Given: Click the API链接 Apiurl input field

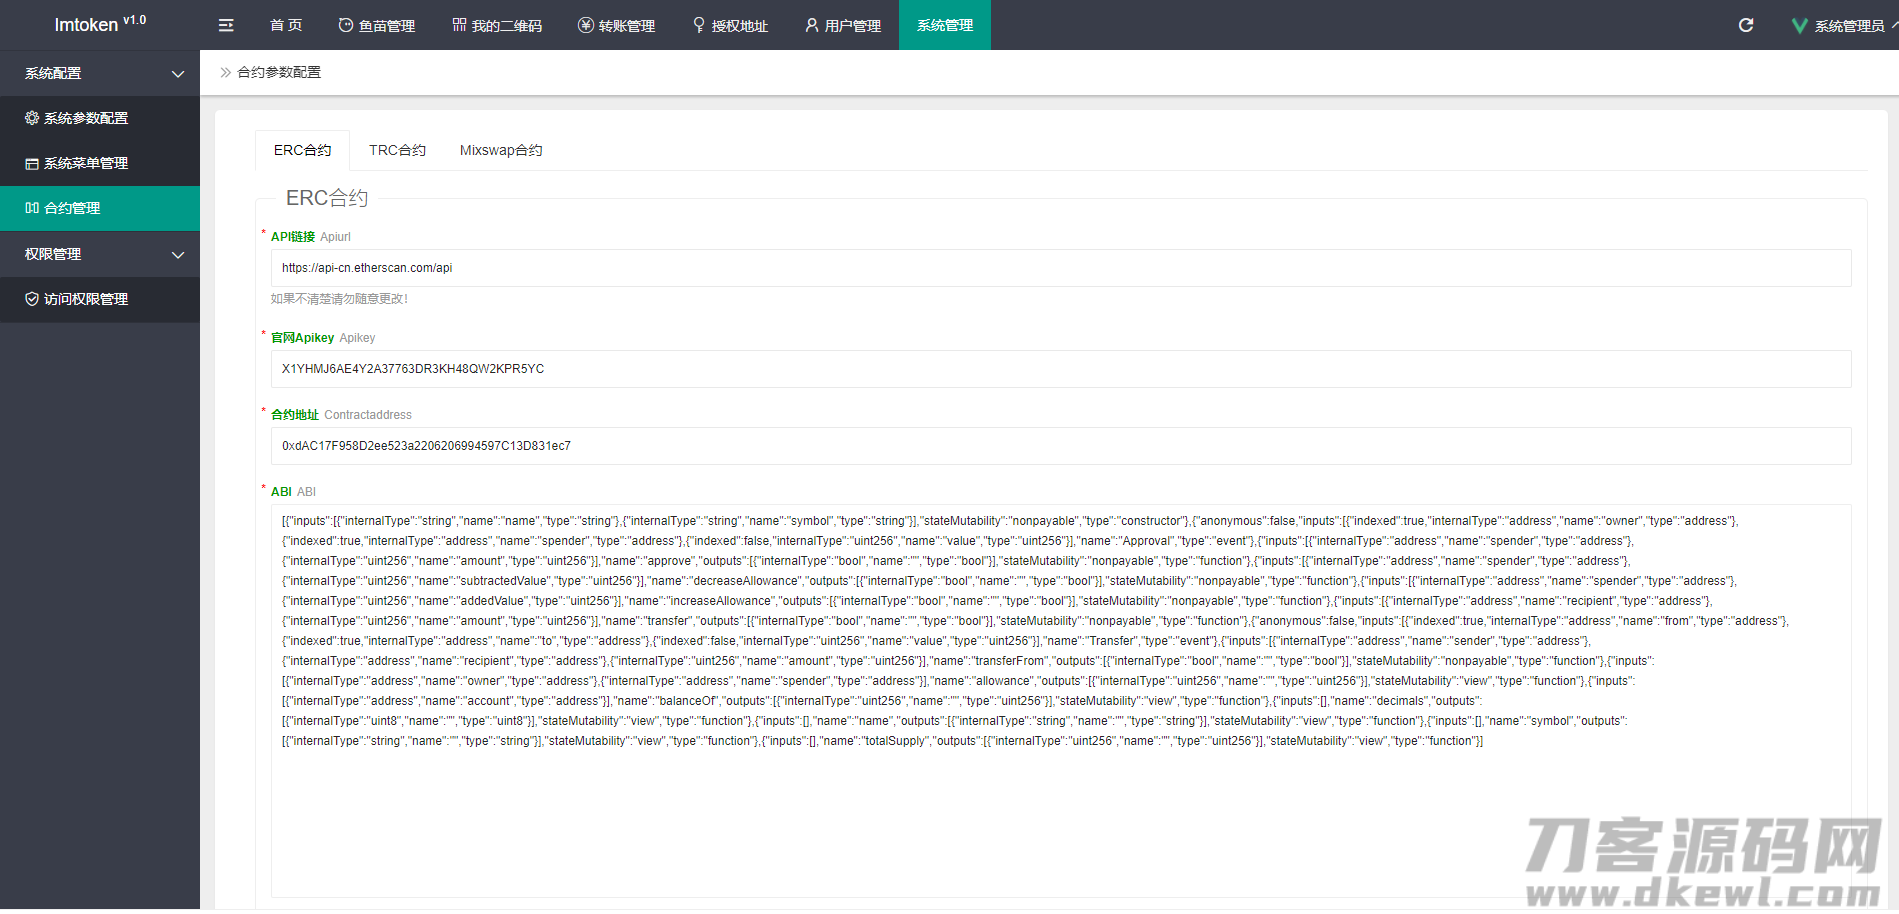Looking at the screenshot, I should click(x=1060, y=268).
